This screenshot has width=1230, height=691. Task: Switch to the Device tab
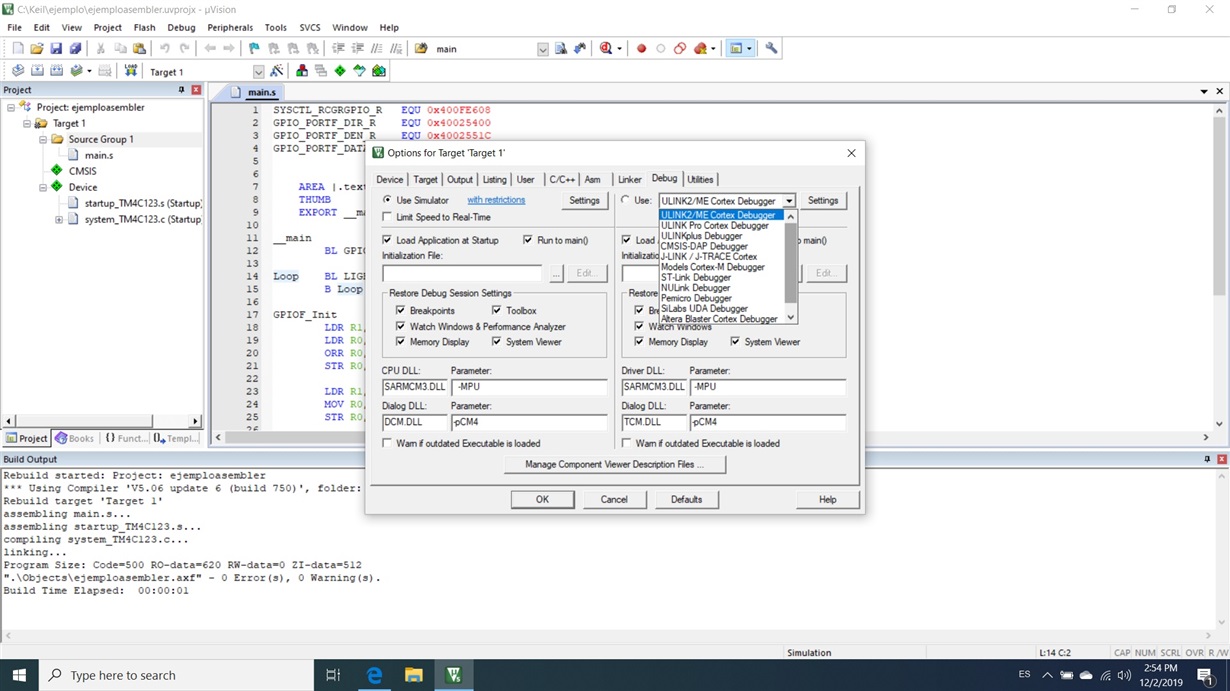coord(390,180)
